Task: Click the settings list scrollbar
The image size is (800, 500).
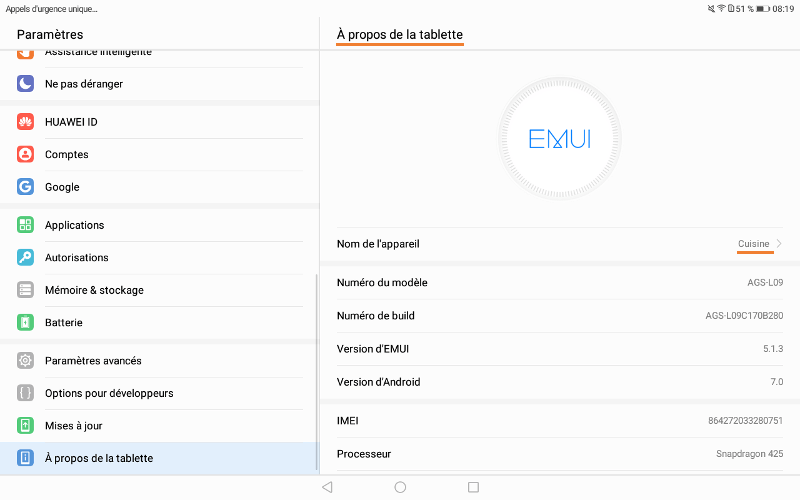Action: [317, 372]
